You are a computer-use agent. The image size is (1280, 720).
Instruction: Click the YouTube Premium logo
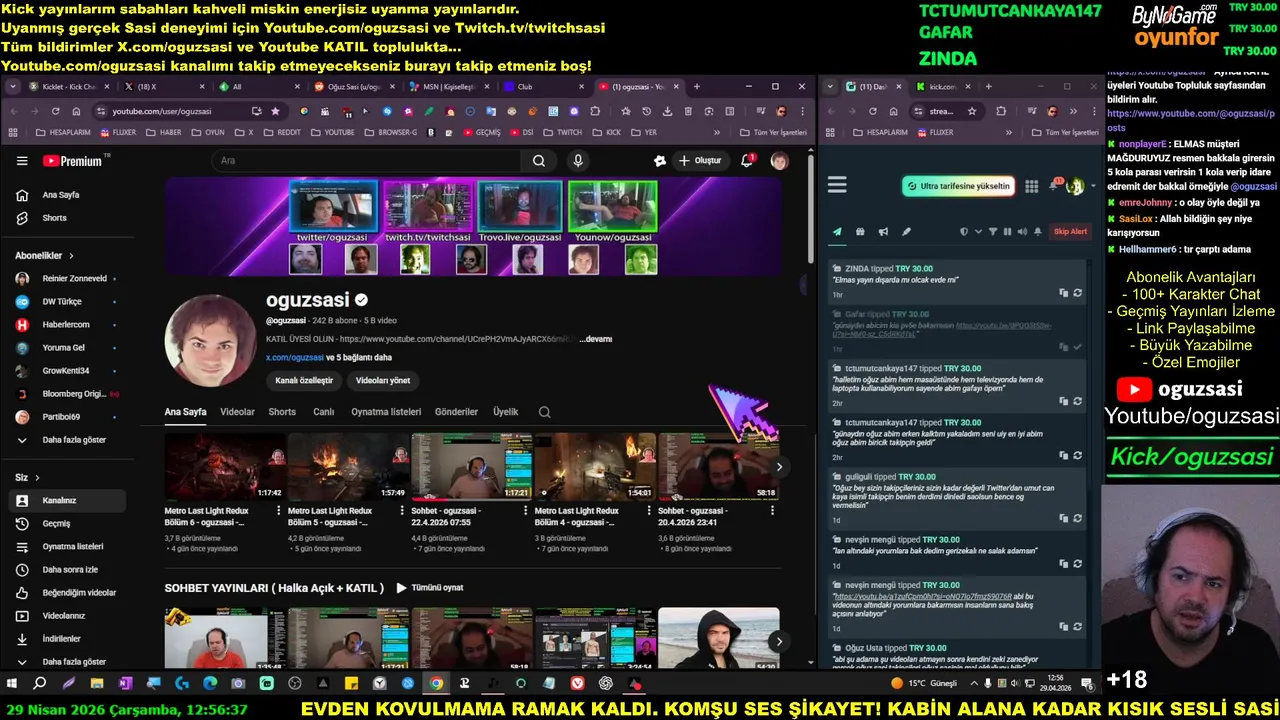click(72, 161)
